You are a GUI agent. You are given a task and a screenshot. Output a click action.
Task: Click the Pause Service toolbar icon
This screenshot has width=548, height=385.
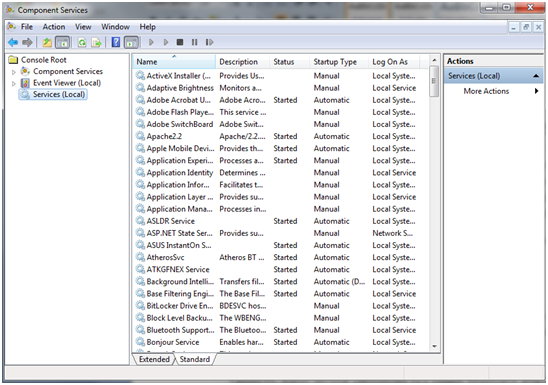click(195, 42)
